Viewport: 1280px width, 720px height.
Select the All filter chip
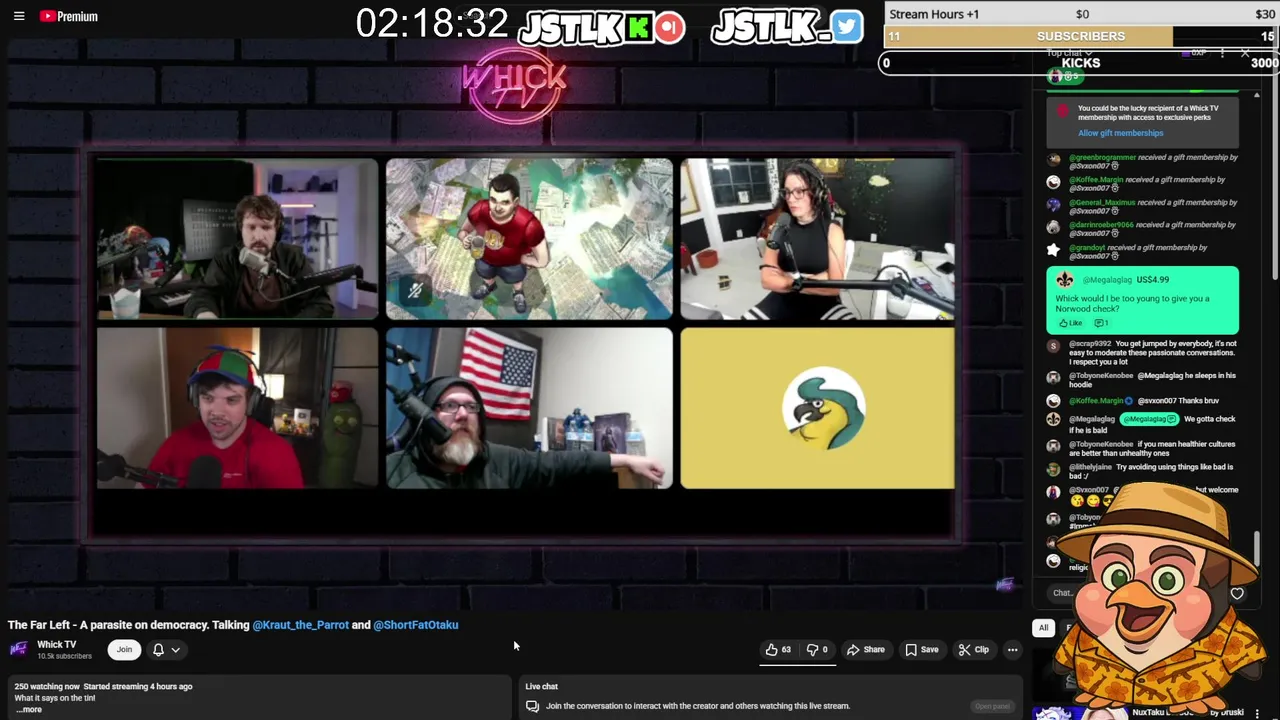[x=1043, y=628]
